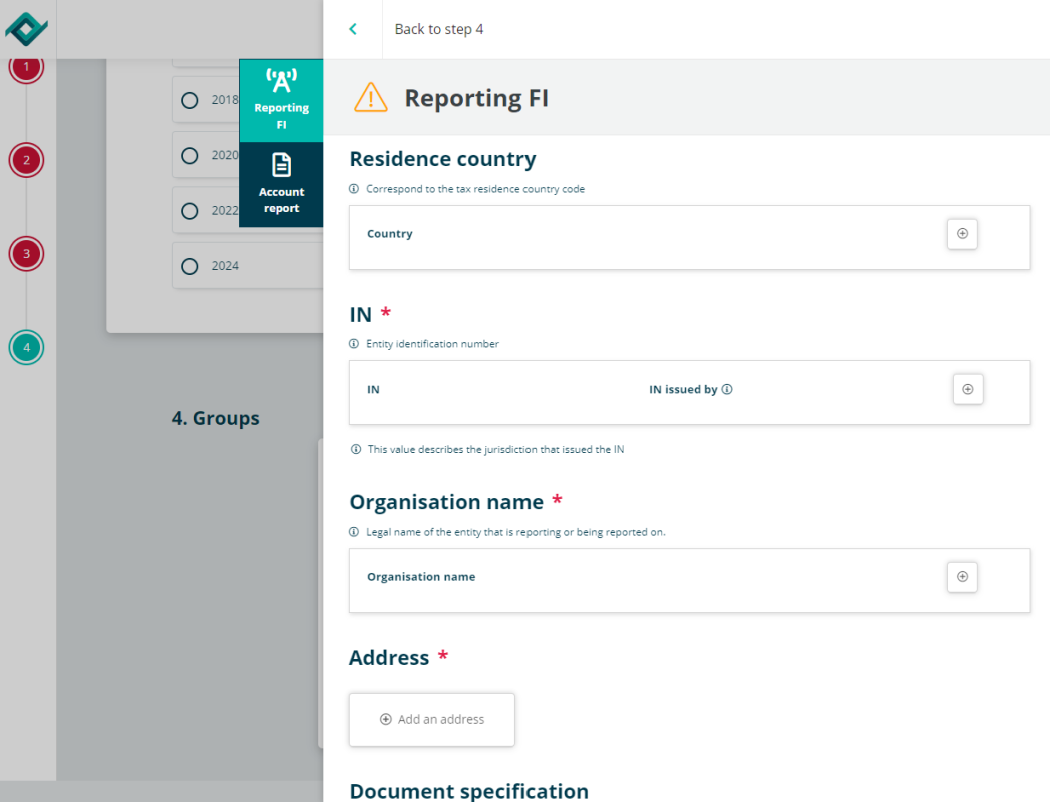Select the 2024 radio button
The height and width of the screenshot is (802, 1050).
(190, 266)
